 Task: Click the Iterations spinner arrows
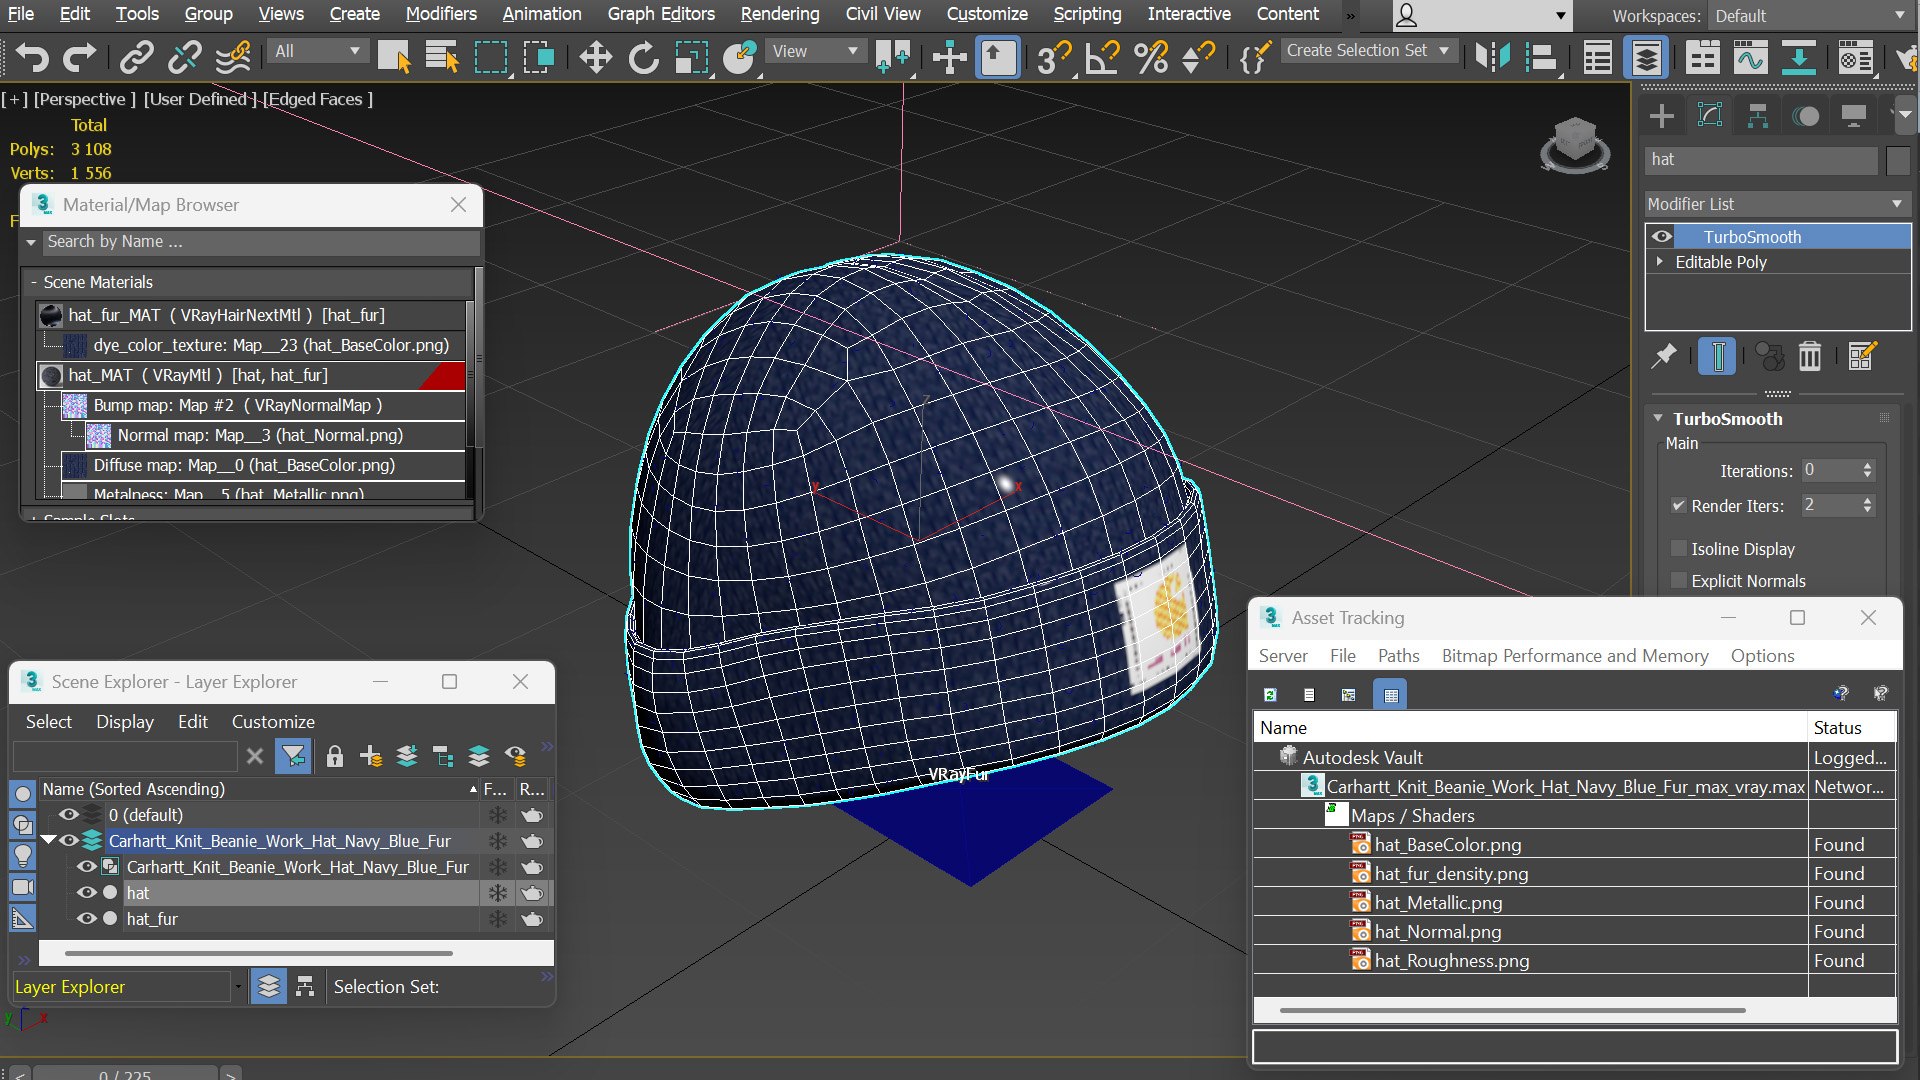tap(1867, 470)
